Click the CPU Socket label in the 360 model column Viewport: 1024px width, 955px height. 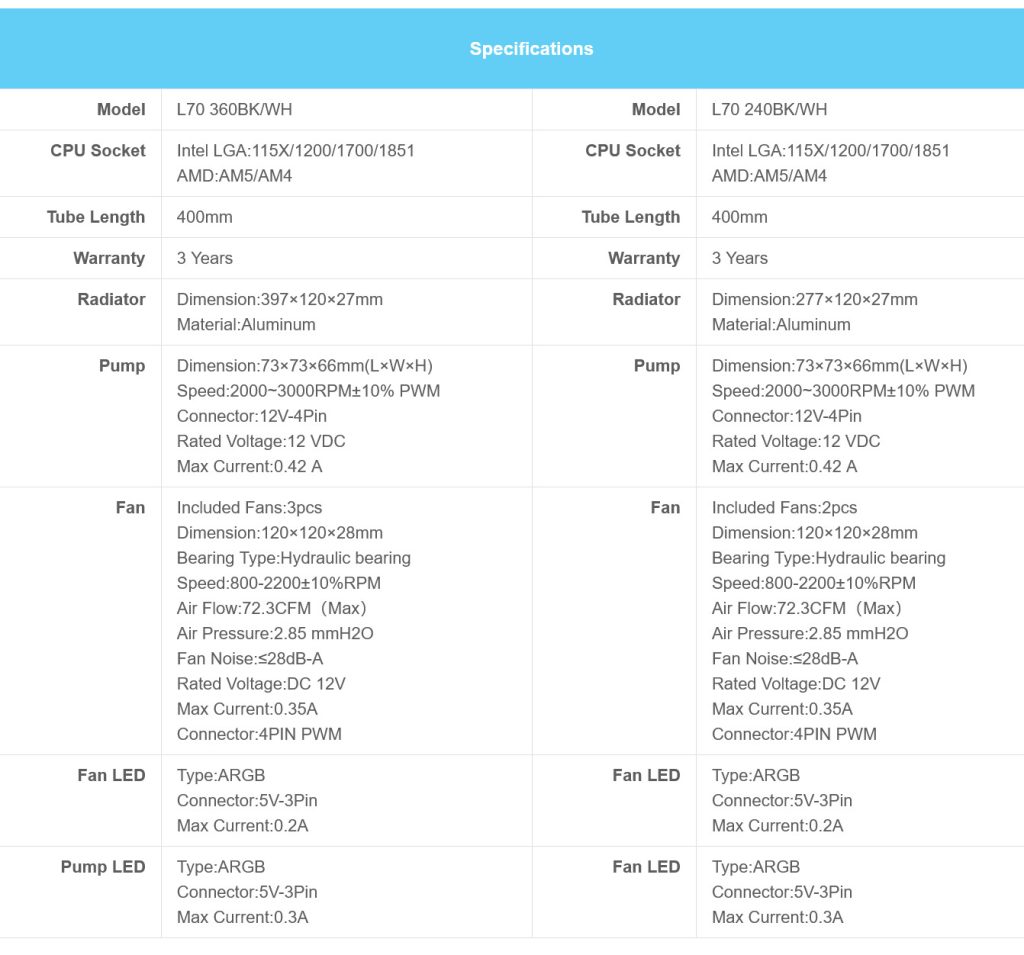98,150
